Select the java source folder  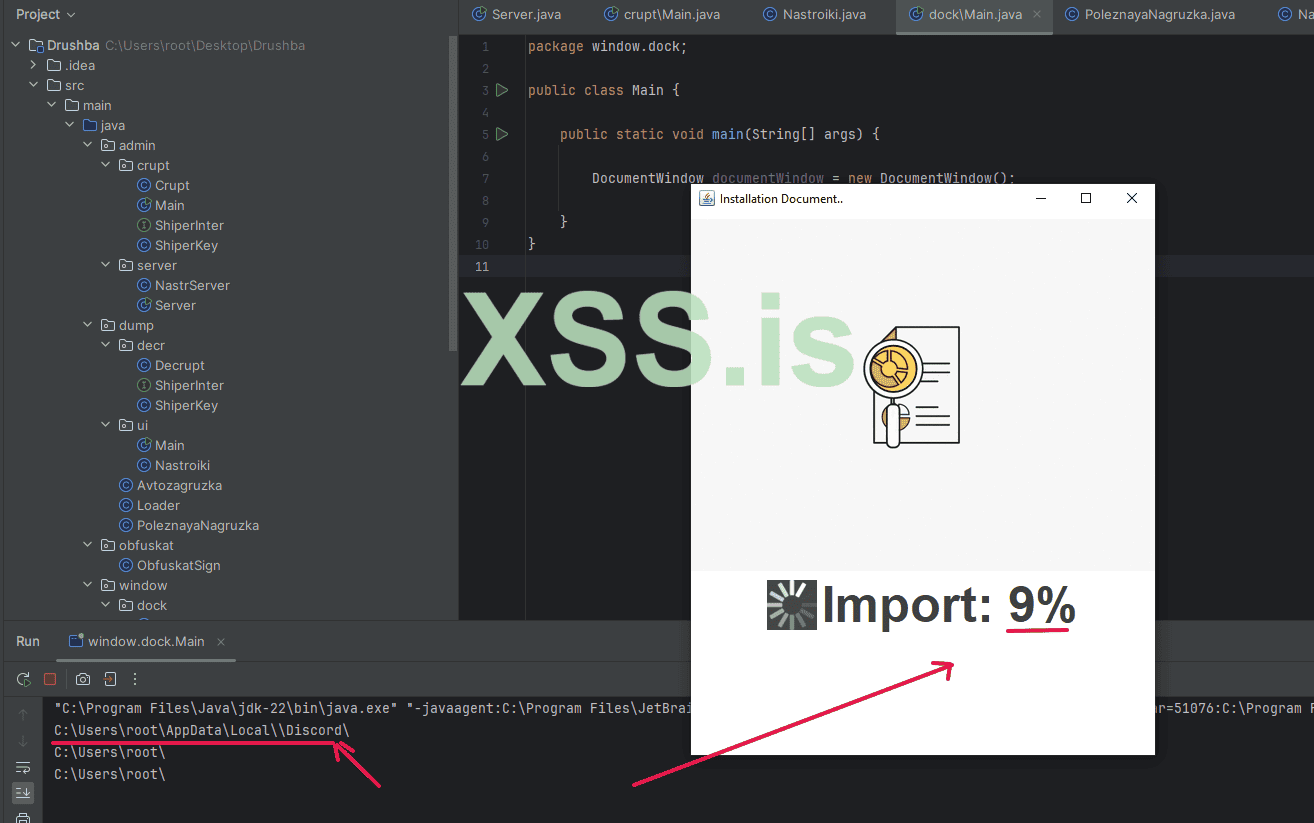pyautogui.click(x=113, y=125)
